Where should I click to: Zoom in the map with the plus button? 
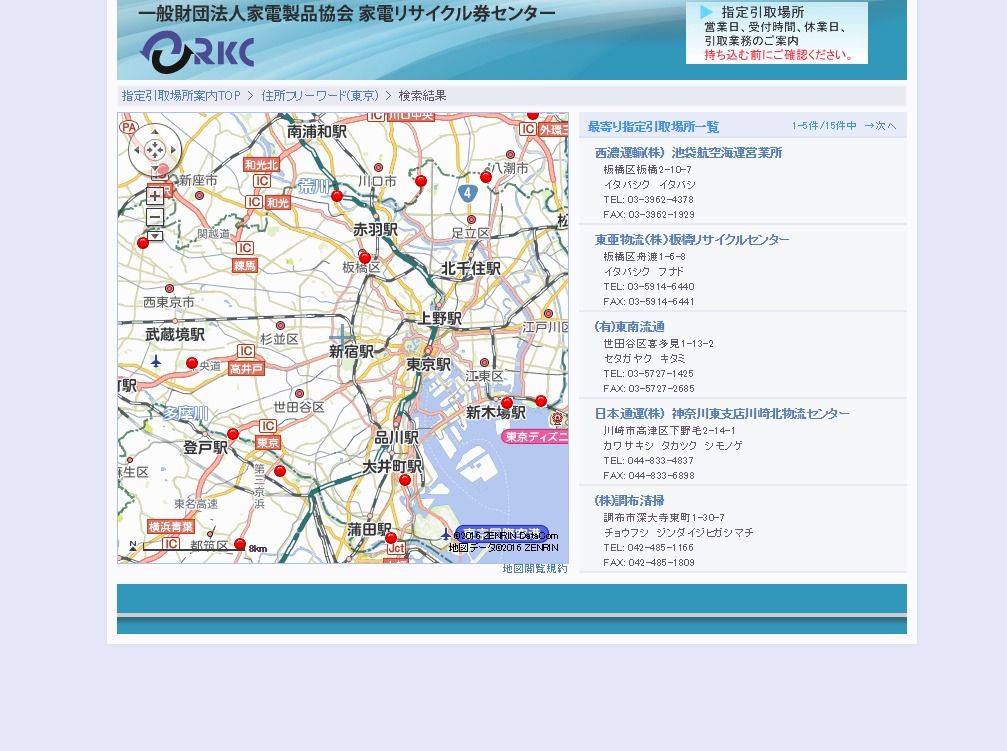pyautogui.click(x=155, y=195)
